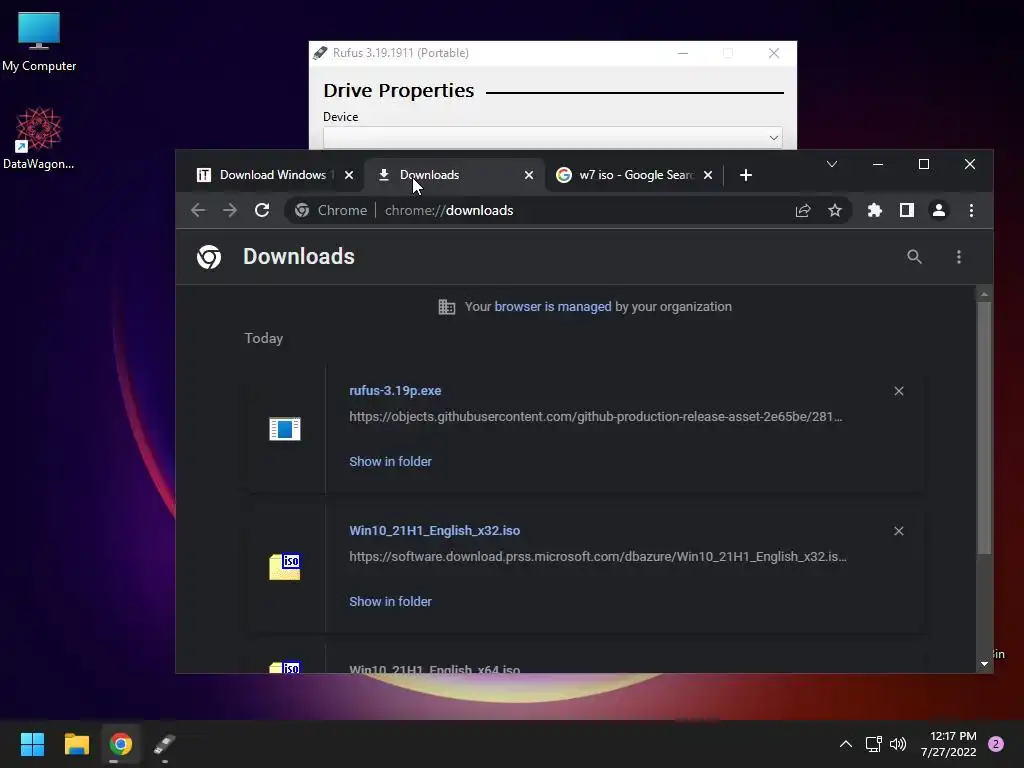1024x768 pixels.
Task: Show rufus-3.19p.exe in folder
Action: coord(390,462)
